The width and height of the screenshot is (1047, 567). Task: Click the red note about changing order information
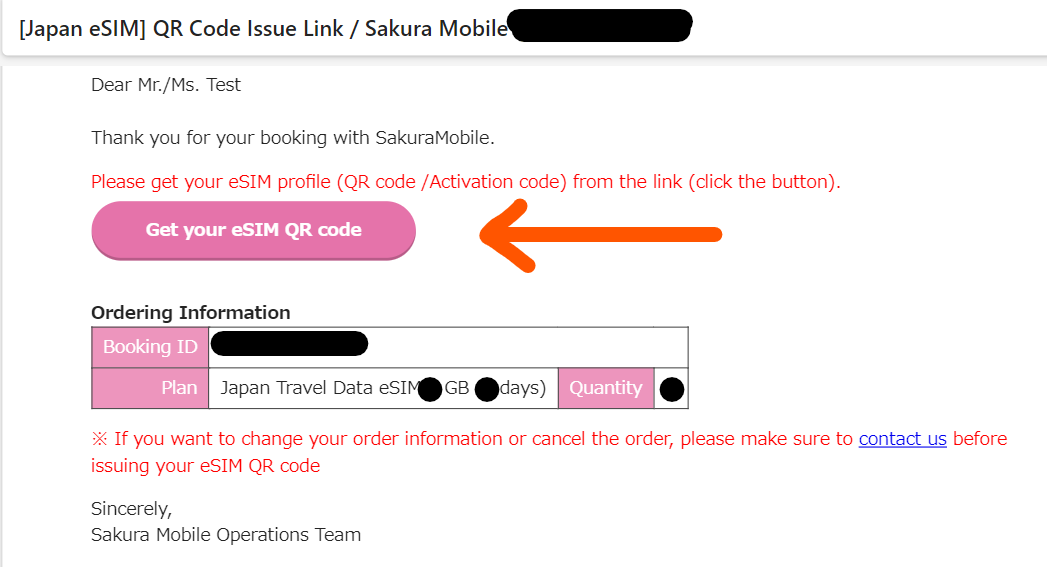549,452
